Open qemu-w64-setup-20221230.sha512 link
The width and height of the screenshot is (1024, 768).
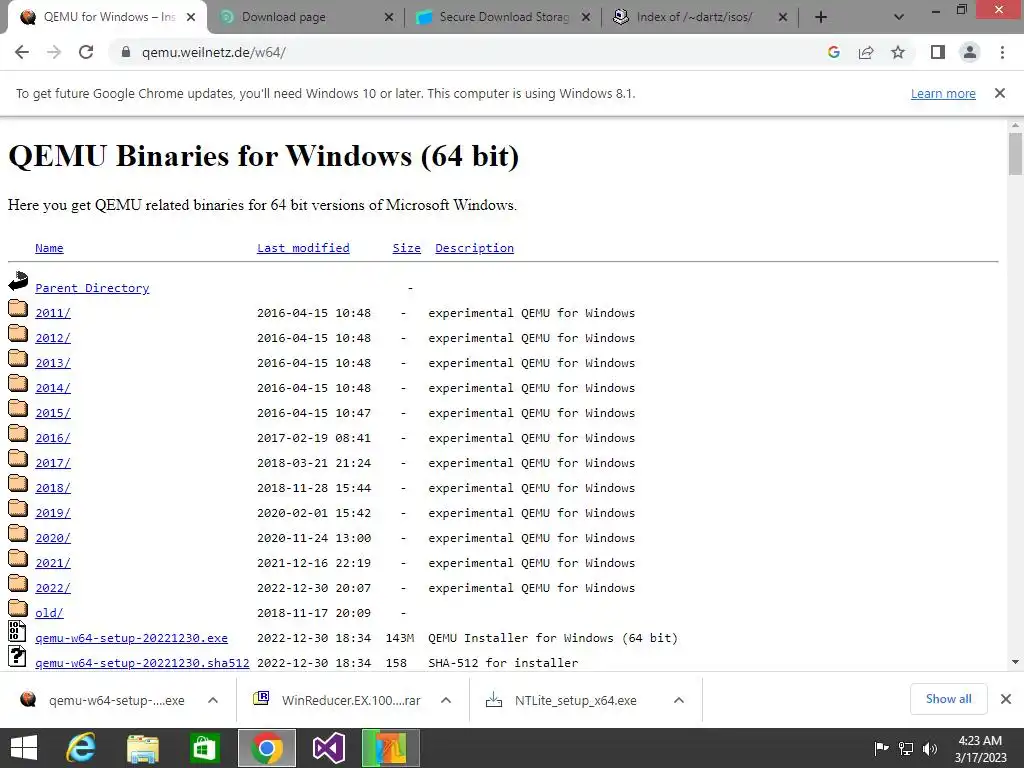tap(142, 663)
